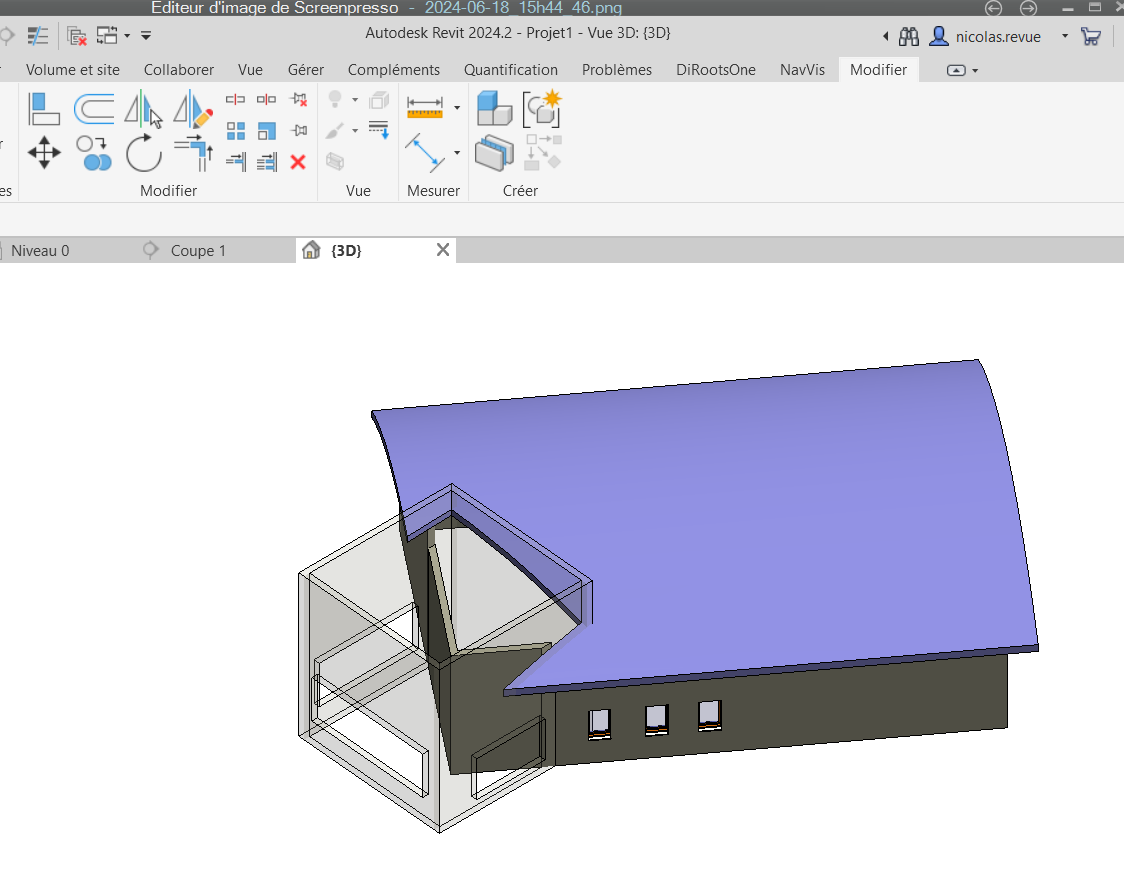Screen dimensions: 1124x881
Task: Open the Coupe 1 view tab
Action: (x=198, y=251)
